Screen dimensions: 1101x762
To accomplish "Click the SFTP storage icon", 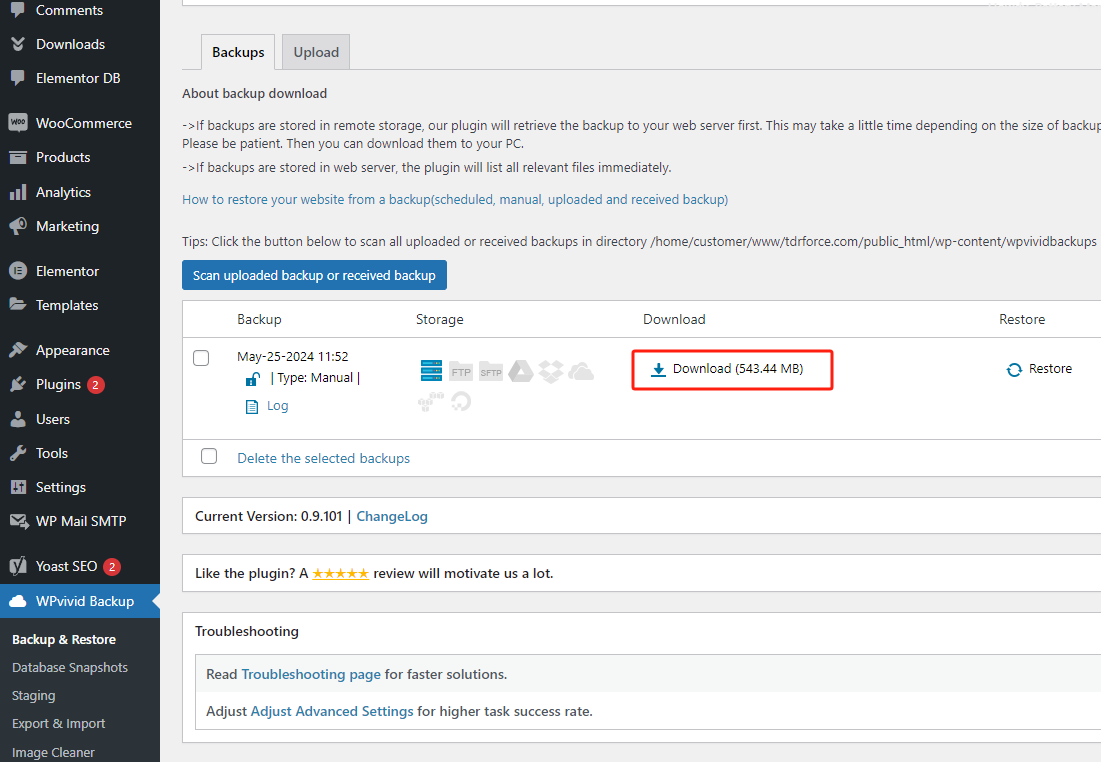I will click(490, 372).
